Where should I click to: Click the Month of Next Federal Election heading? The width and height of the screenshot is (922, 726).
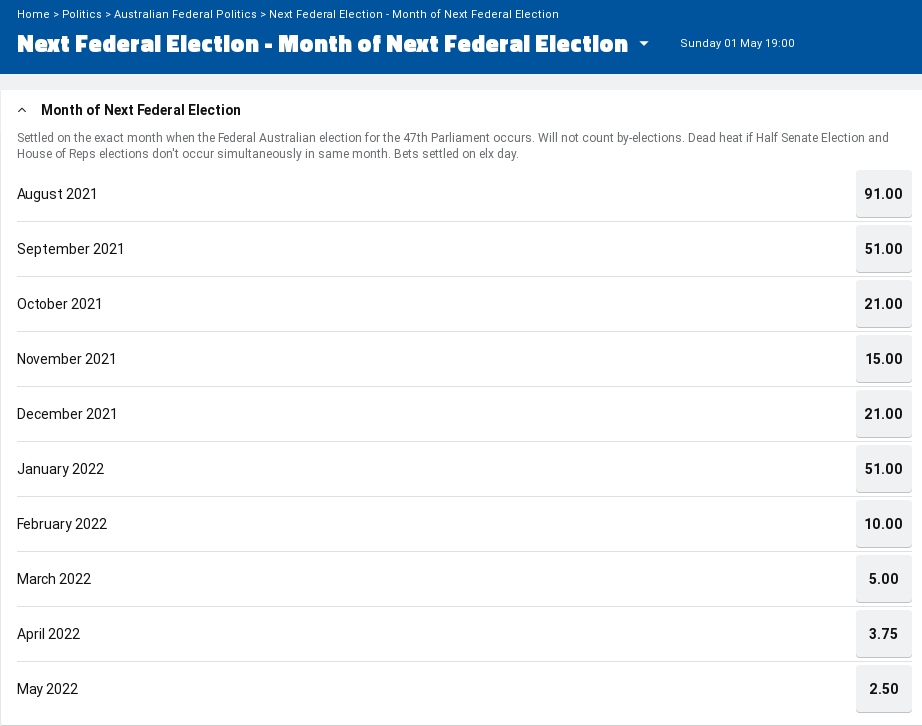[141, 110]
